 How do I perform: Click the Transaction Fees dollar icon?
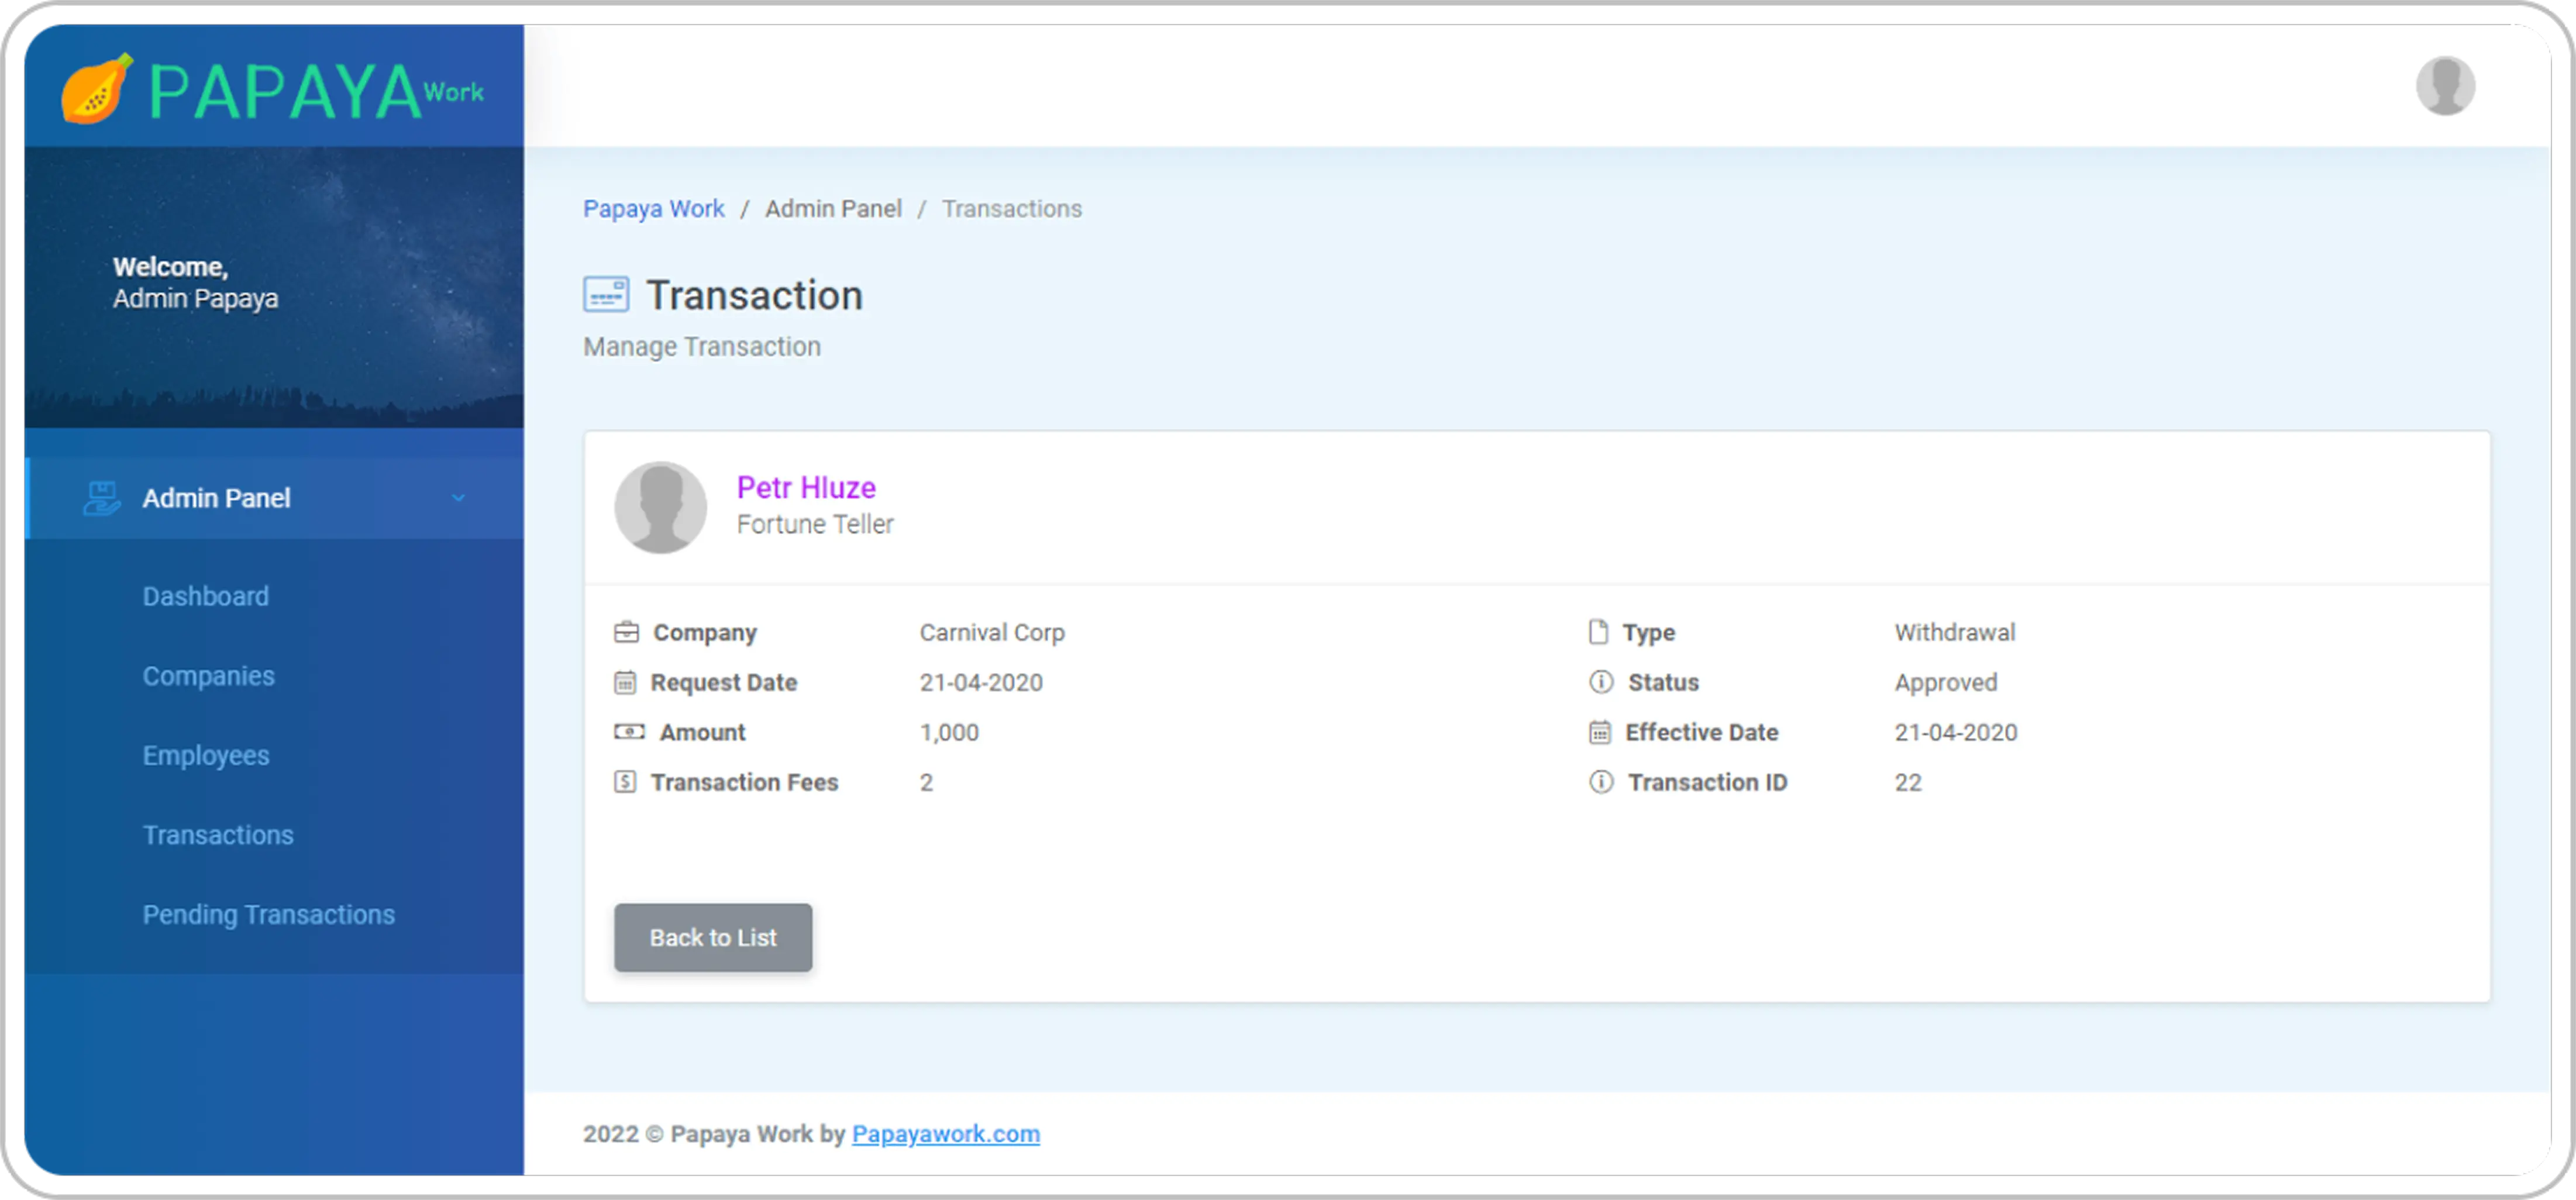click(x=626, y=782)
